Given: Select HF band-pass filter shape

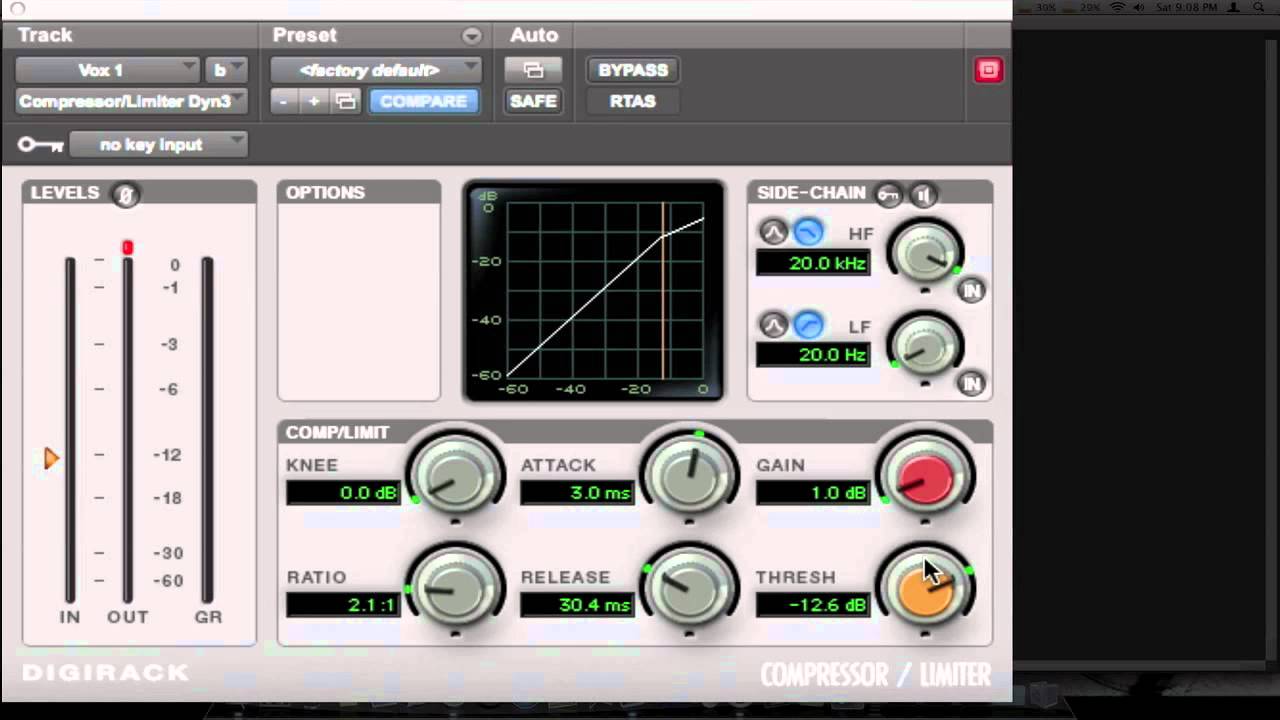Looking at the screenshot, I should [773, 233].
